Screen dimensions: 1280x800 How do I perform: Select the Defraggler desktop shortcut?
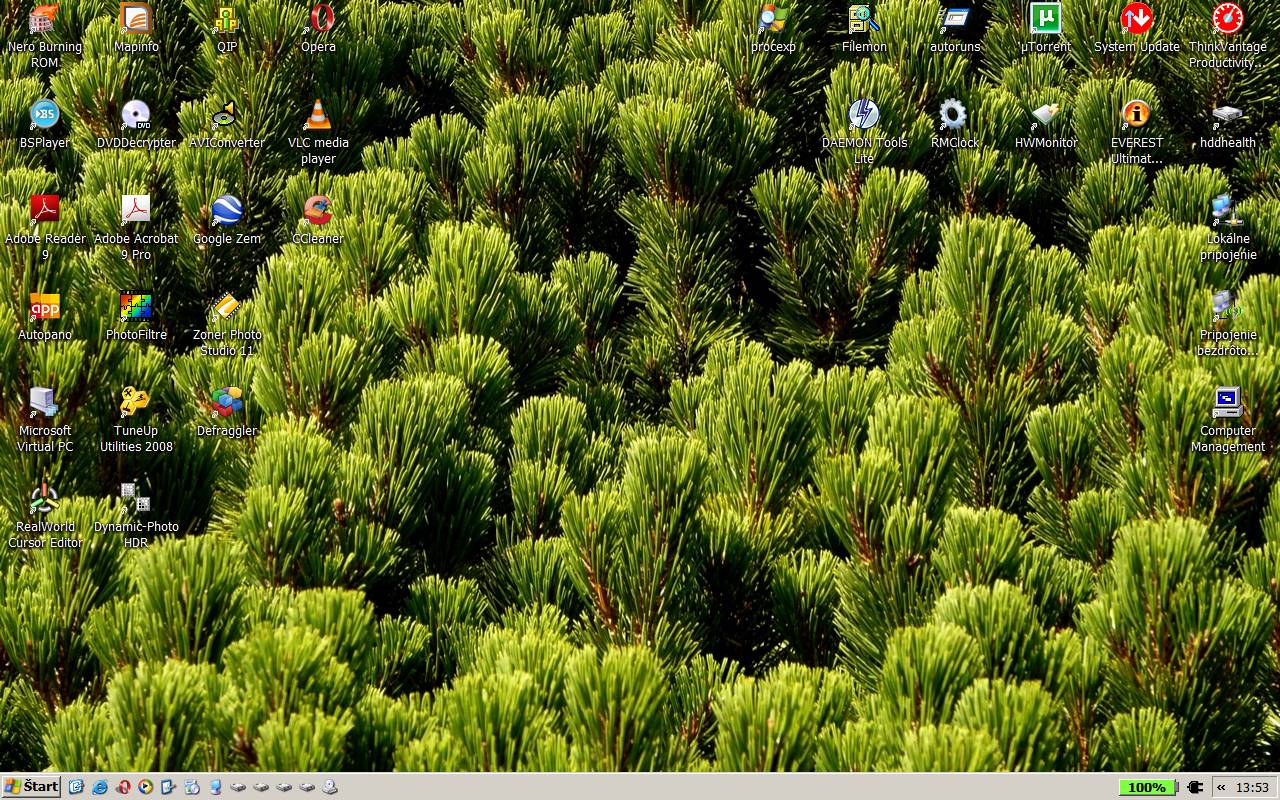[227, 403]
